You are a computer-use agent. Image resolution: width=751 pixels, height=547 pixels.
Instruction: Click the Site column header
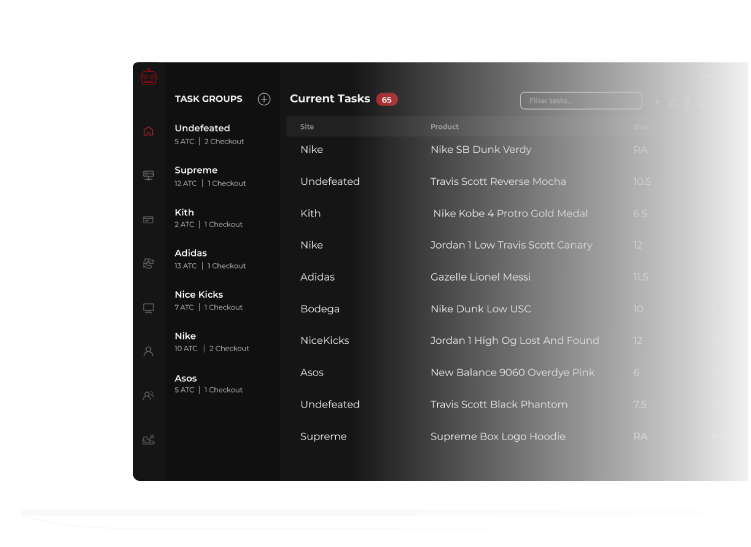(307, 127)
